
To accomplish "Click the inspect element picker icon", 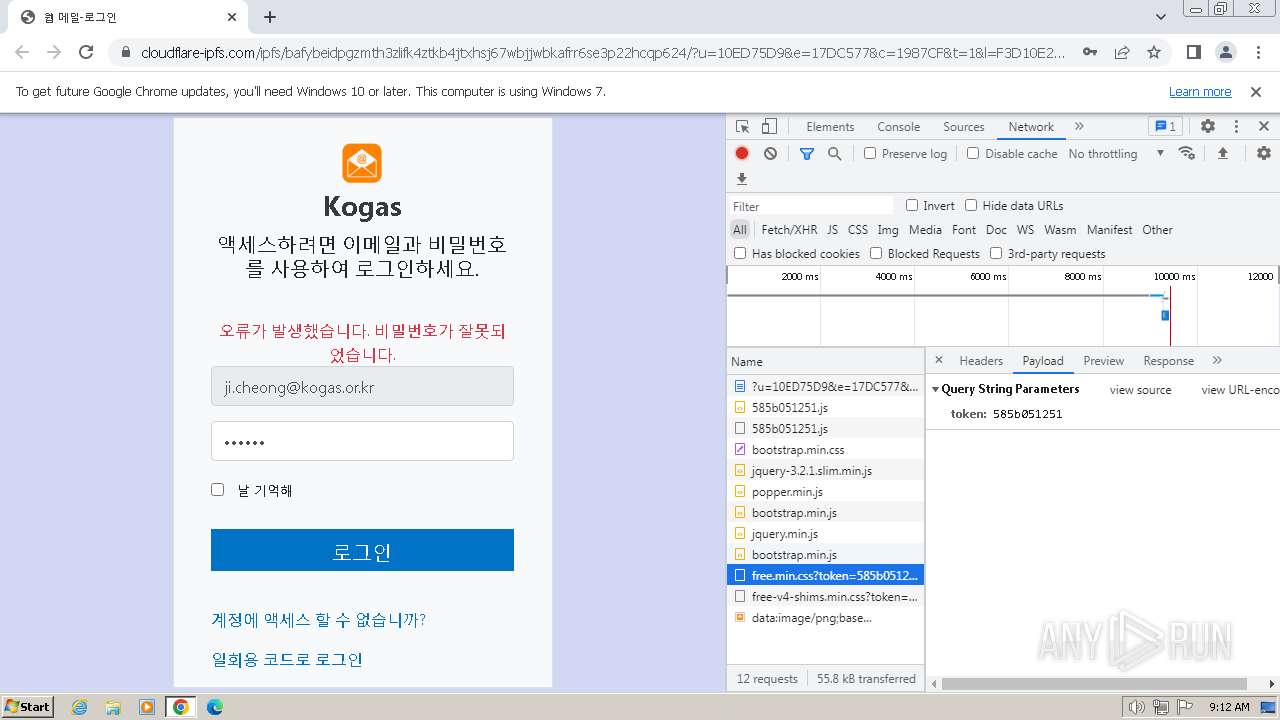I will click(742, 127).
